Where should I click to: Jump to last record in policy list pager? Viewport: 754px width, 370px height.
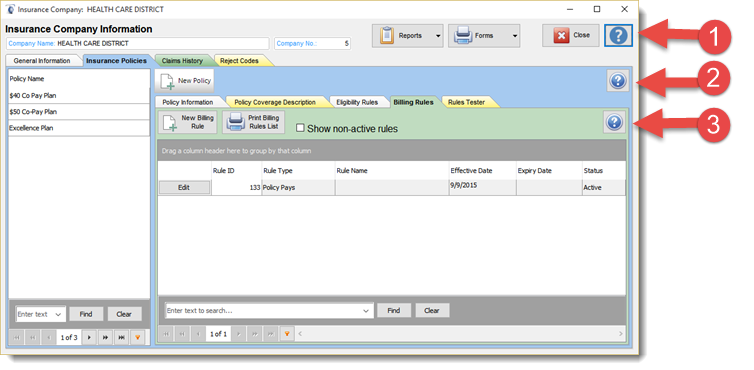[x=122, y=338]
